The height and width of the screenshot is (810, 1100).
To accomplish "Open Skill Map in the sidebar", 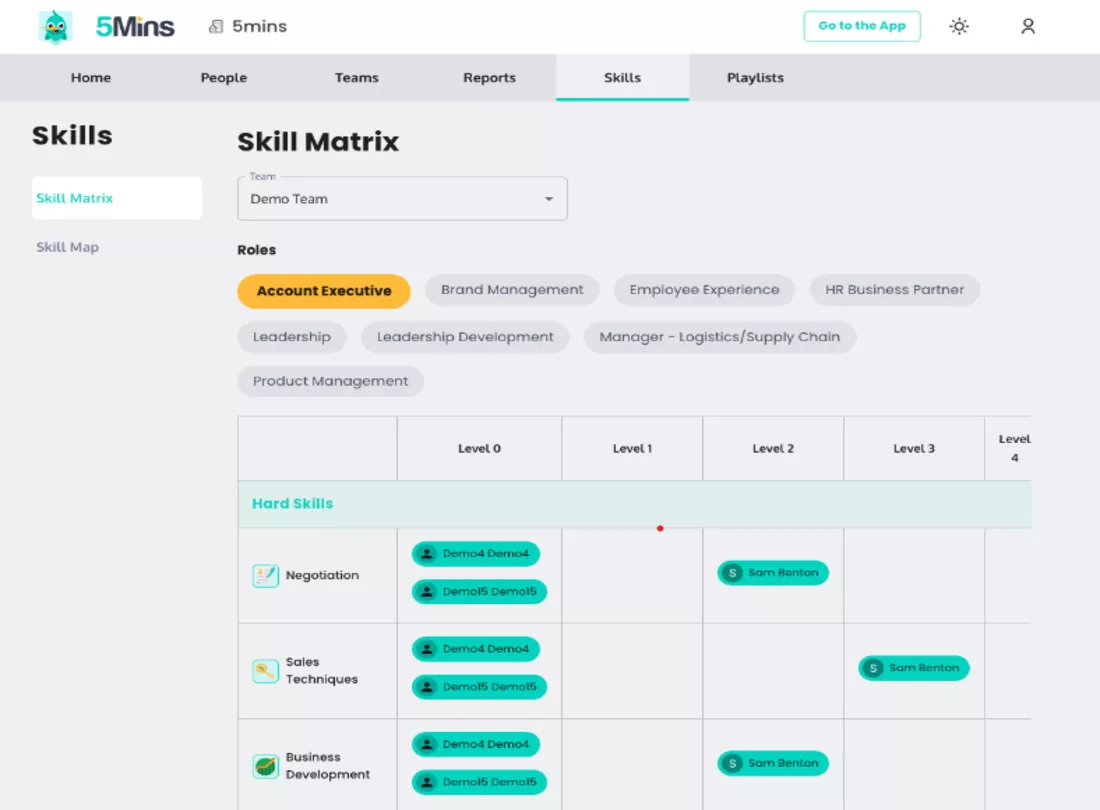I will tap(67, 247).
